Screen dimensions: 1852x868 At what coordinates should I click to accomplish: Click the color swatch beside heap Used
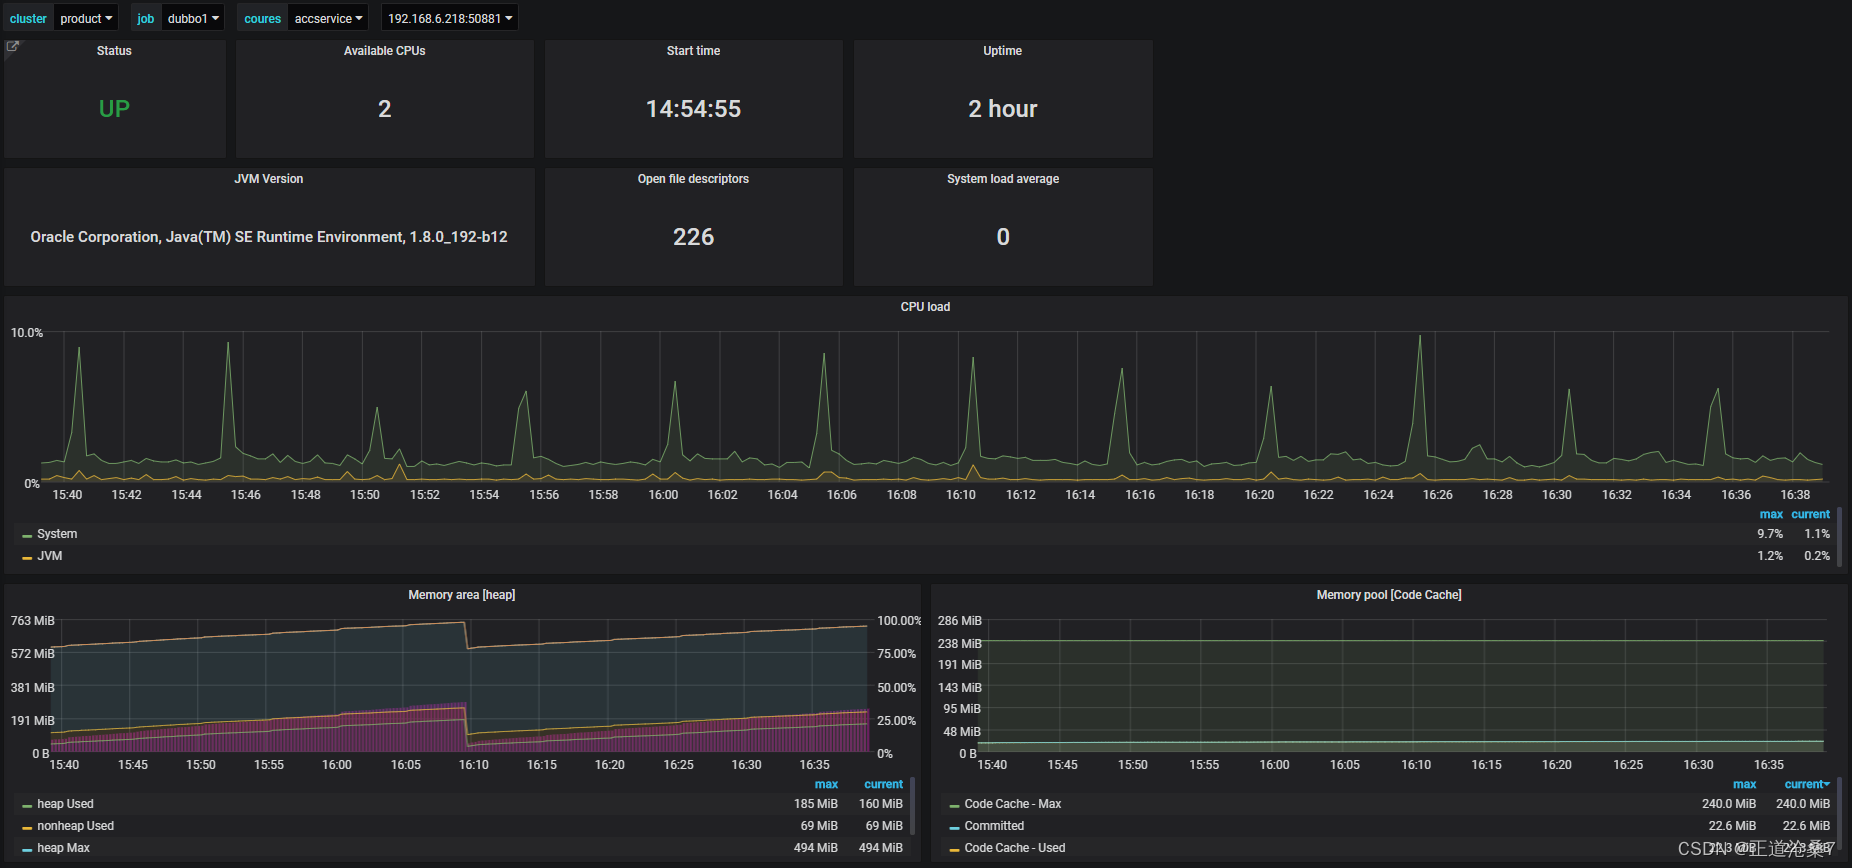click(x=27, y=806)
